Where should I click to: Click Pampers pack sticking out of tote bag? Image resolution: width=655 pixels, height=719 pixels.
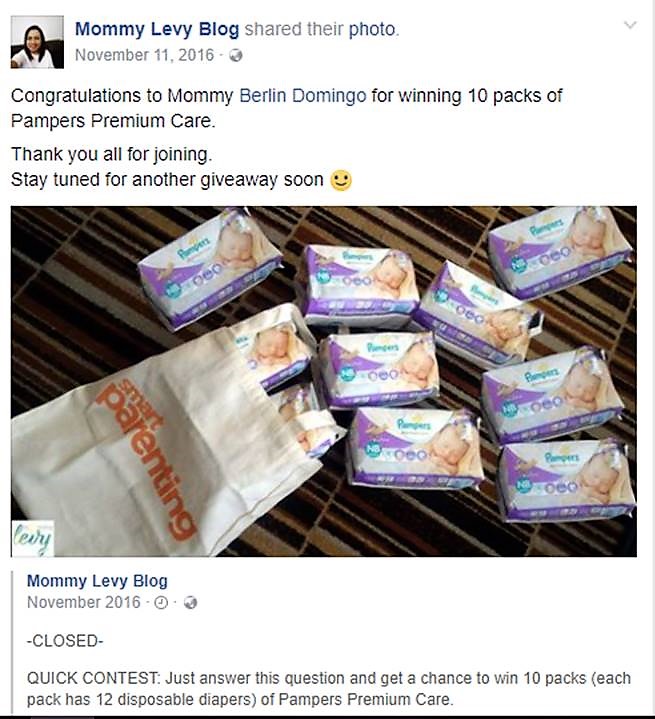coord(277,348)
